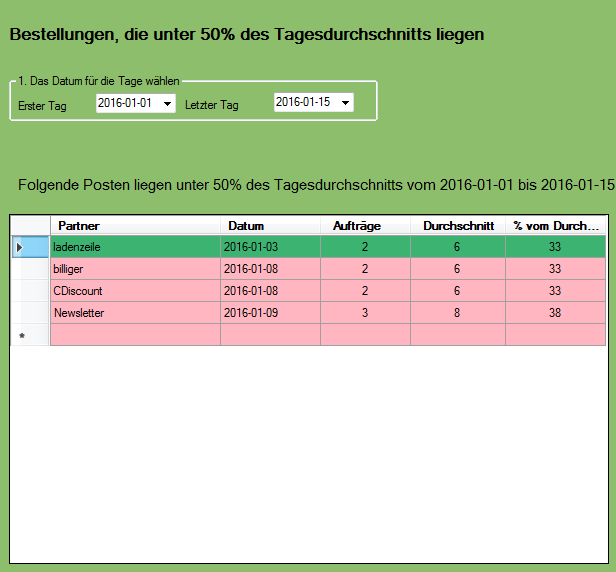Select the row header for billiger

pos(30,269)
